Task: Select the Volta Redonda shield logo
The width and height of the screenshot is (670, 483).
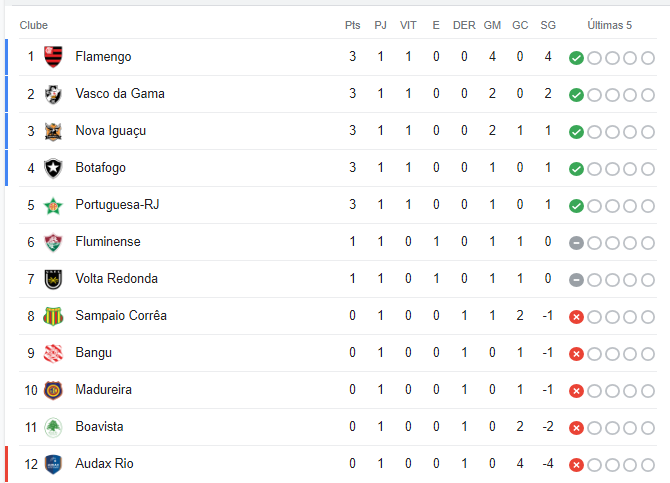Action: click(x=53, y=279)
